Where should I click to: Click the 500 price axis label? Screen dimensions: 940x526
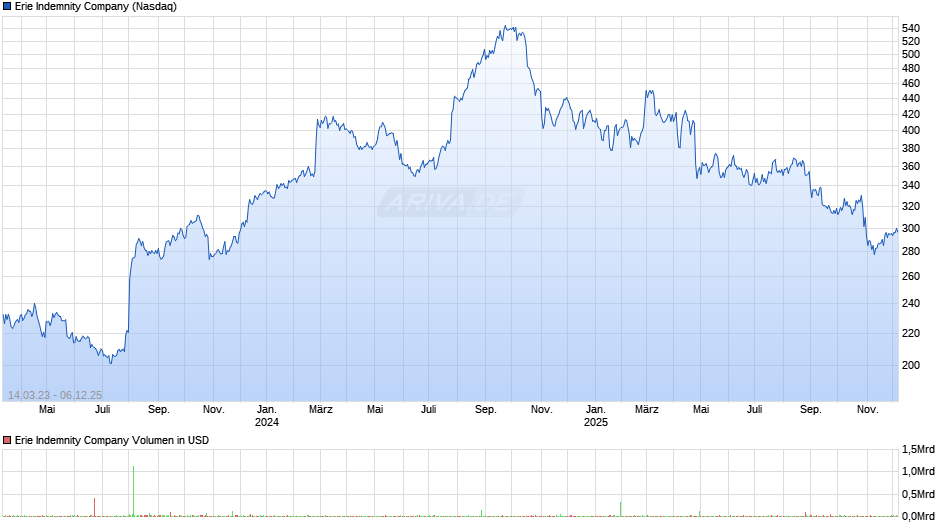pyautogui.click(x=911, y=55)
